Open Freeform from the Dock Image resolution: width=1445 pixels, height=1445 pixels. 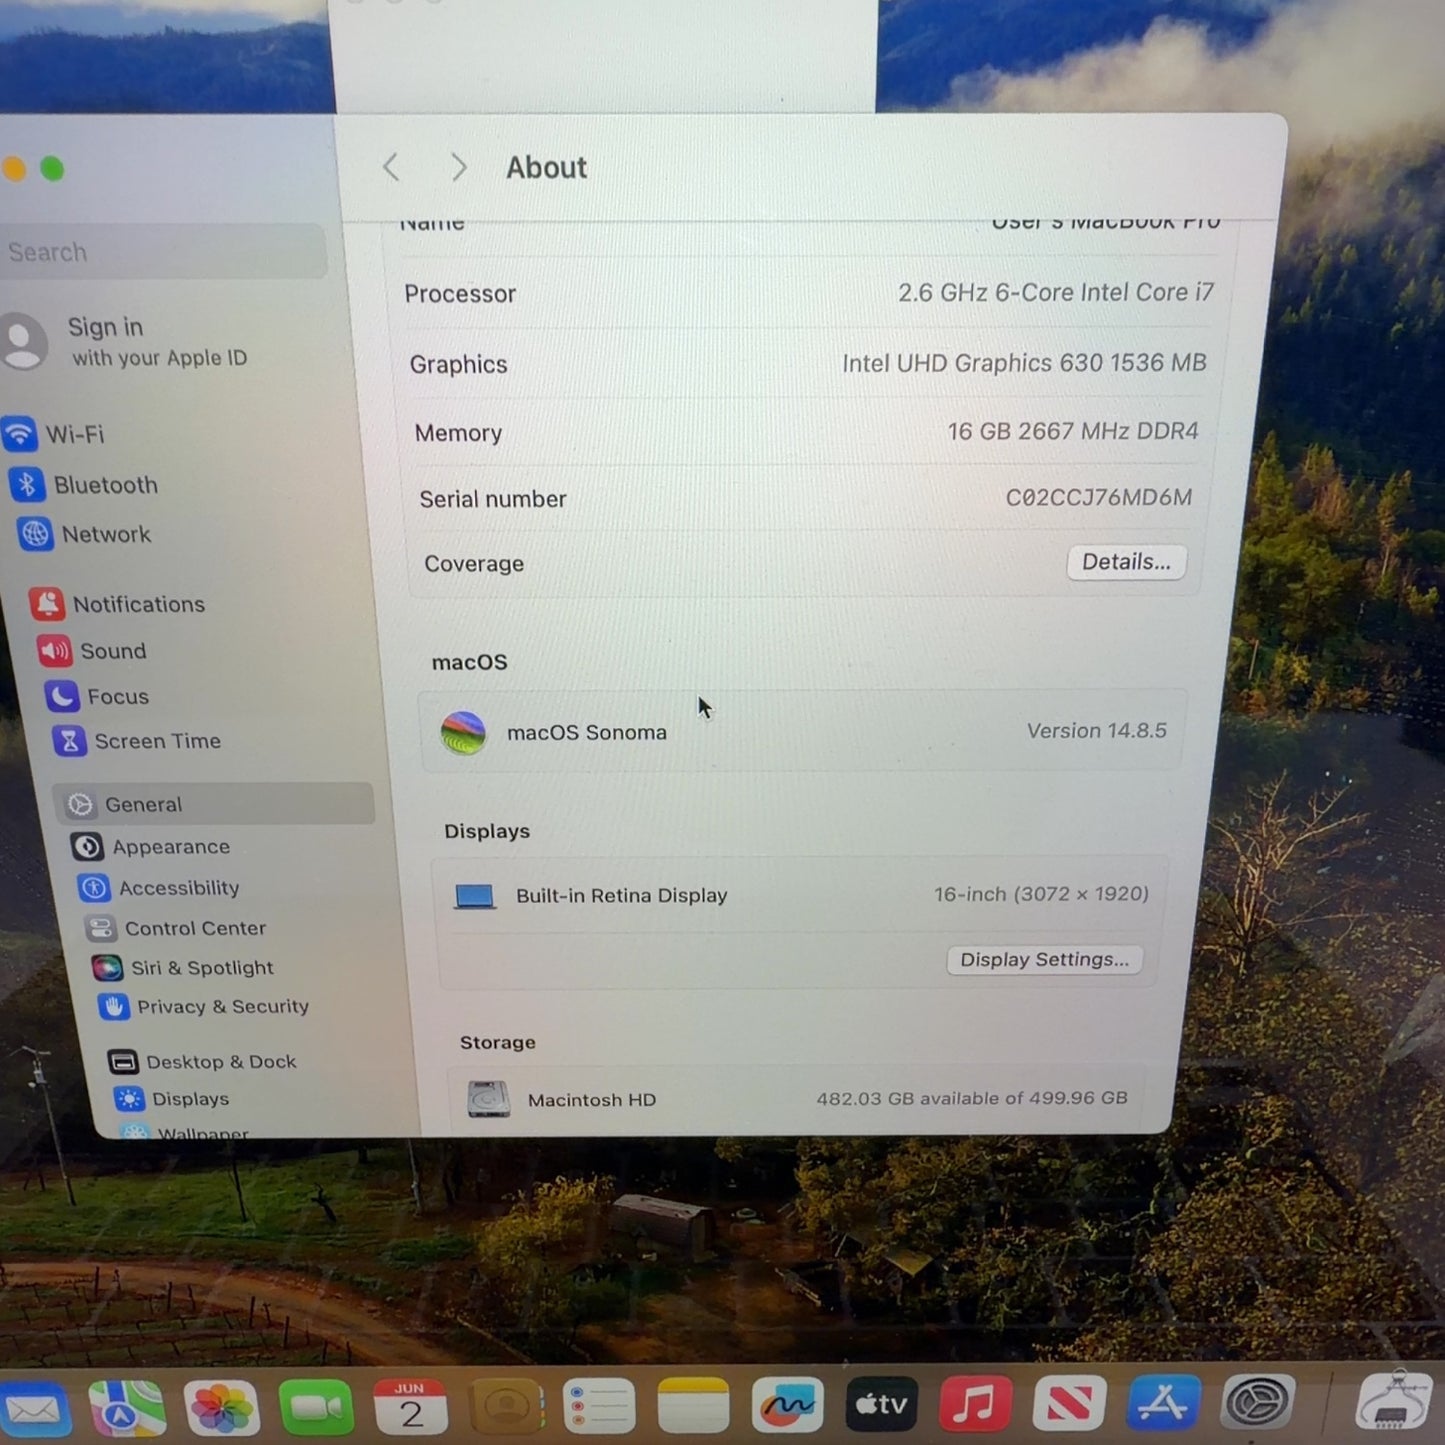coord(787,1405)
